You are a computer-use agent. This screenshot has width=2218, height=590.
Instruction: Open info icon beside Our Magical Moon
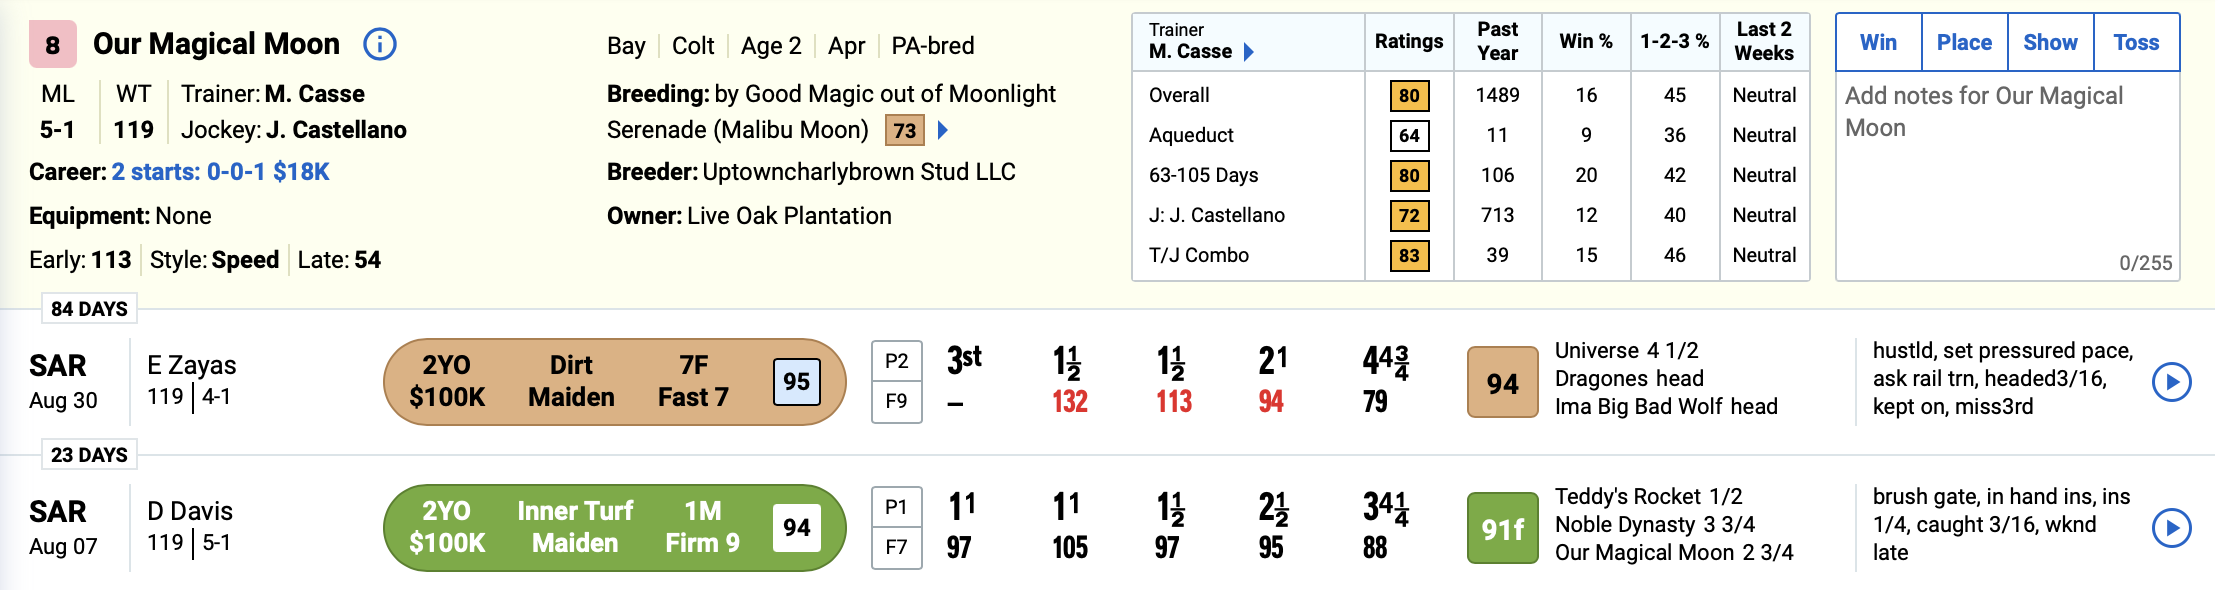point(380,44)
